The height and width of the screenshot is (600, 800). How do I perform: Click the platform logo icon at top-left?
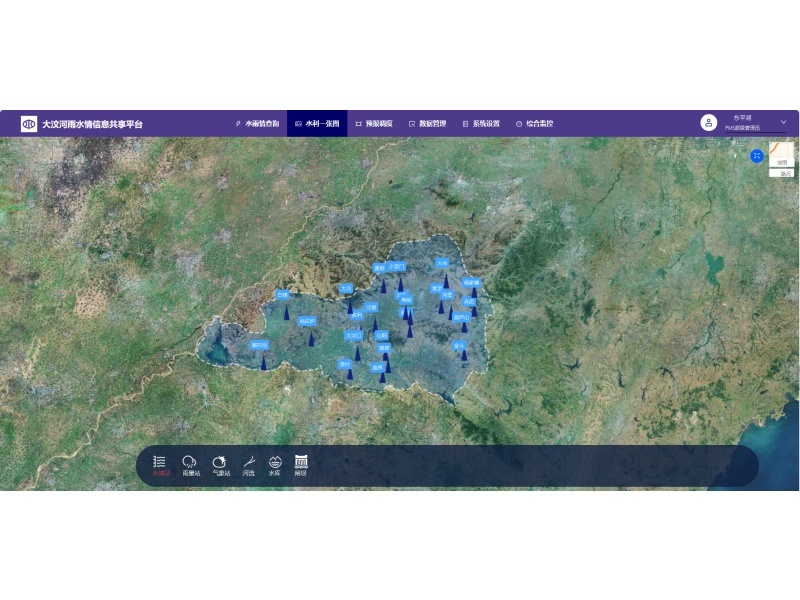point(29,124)
